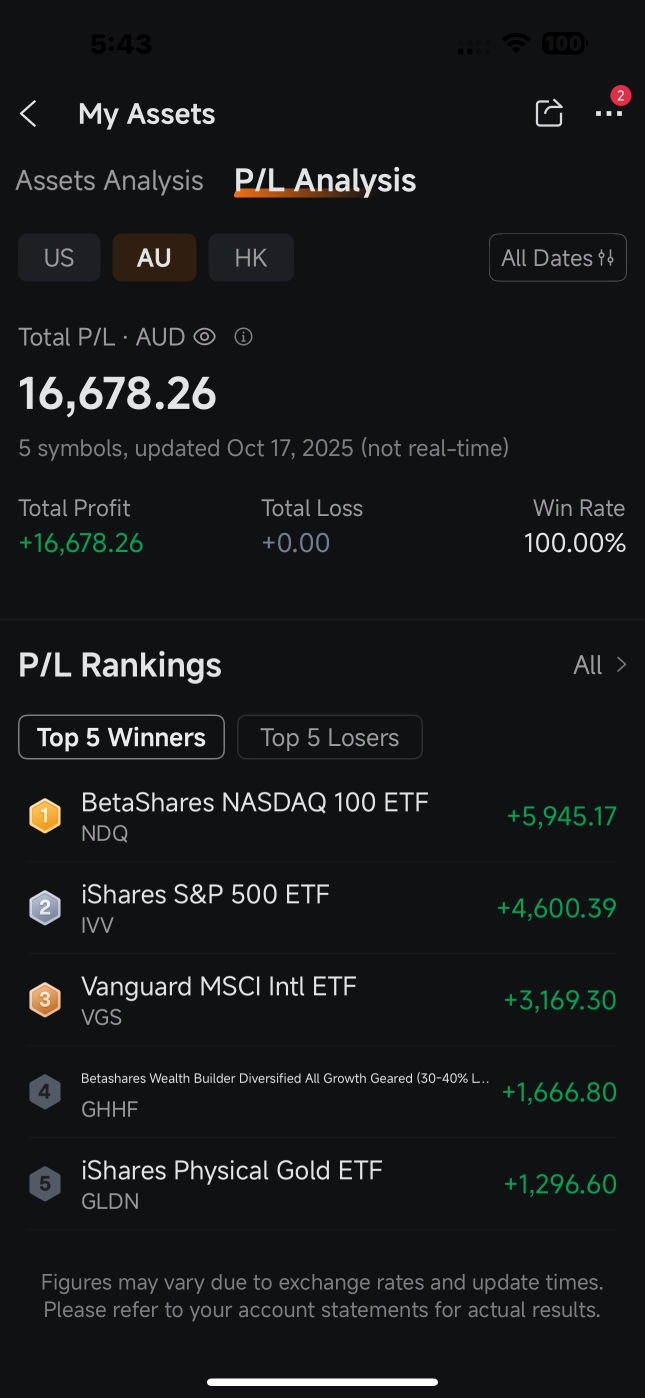Switch to Assets Analysis tab
645x1398 pixels.
coord(110,181)
